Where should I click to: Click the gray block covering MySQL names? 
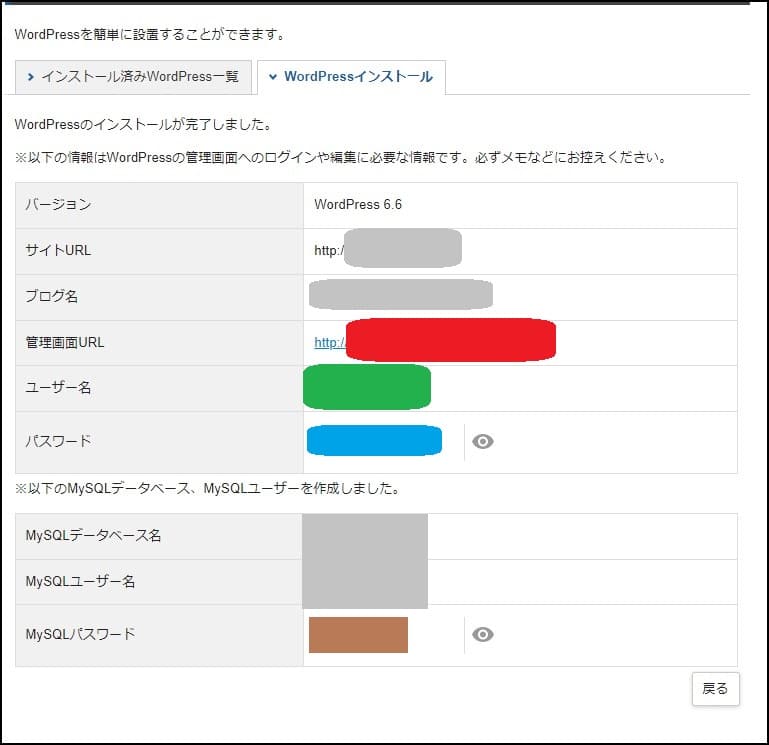(365, 560)
